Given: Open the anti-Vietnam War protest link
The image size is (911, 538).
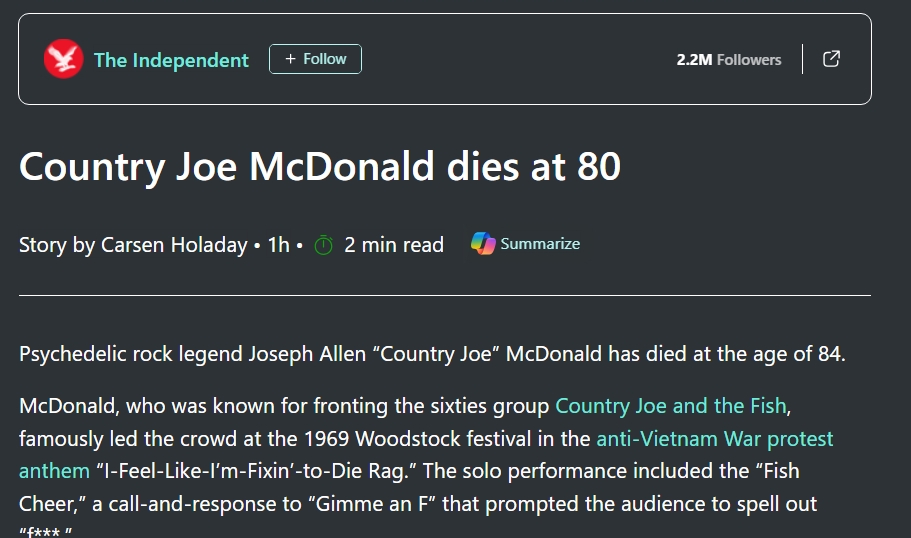Looking at the screenshot, I should point(714,438).
